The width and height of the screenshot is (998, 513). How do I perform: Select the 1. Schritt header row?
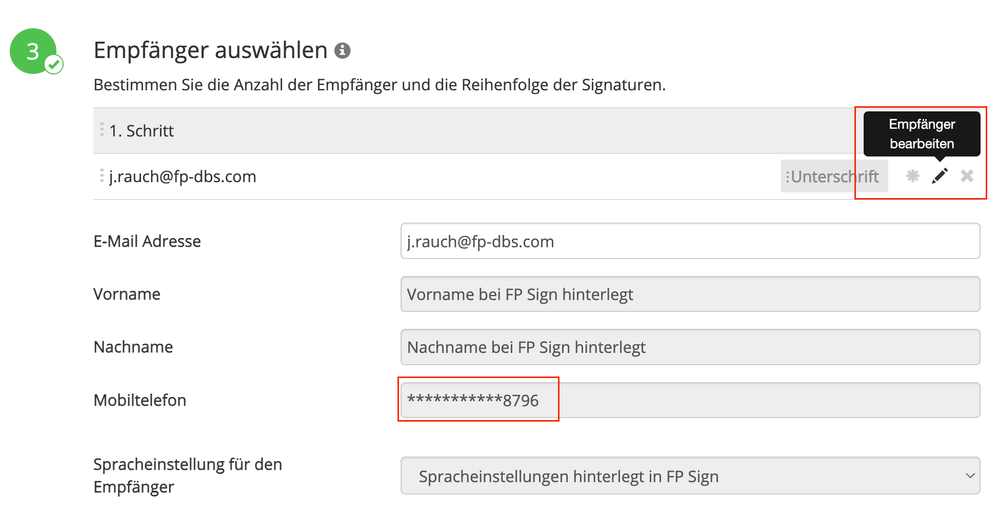tap(540, 130)
